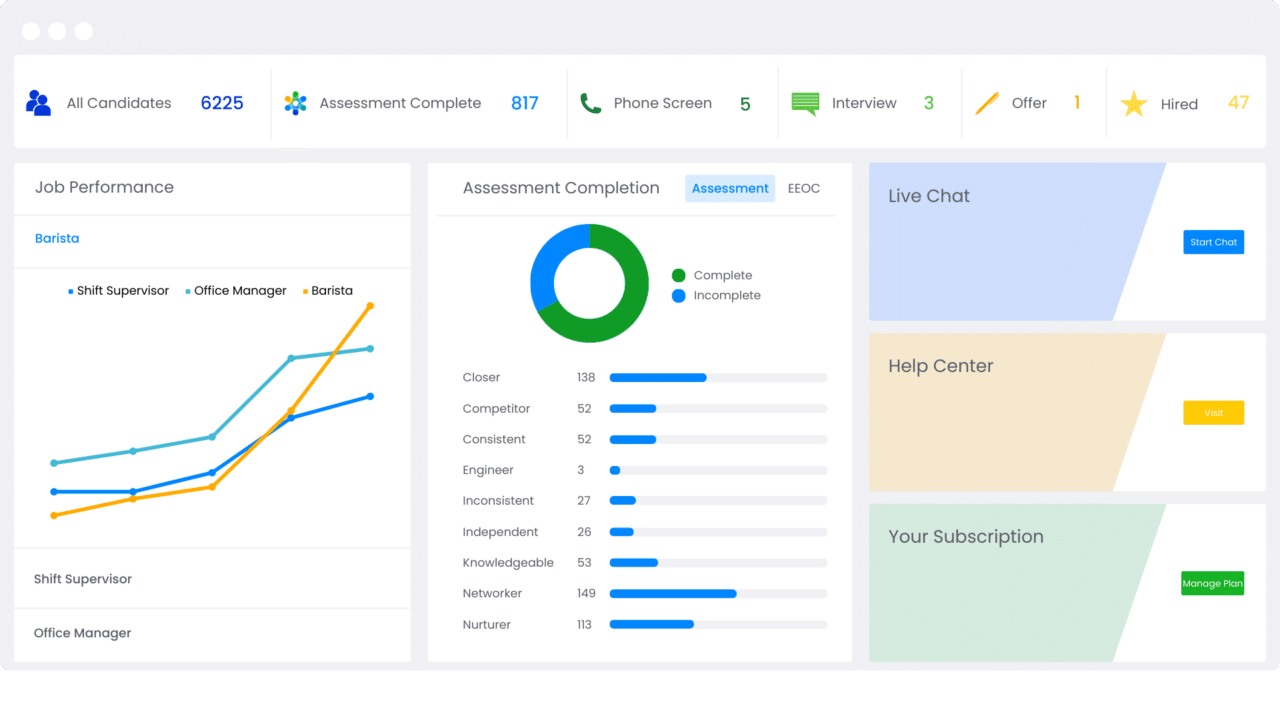The height and width of the screenshot is (720, 1280).
Task: Toggle Incomplete legend blue dot
Action: pyautogui.click(x=679, y=296)
